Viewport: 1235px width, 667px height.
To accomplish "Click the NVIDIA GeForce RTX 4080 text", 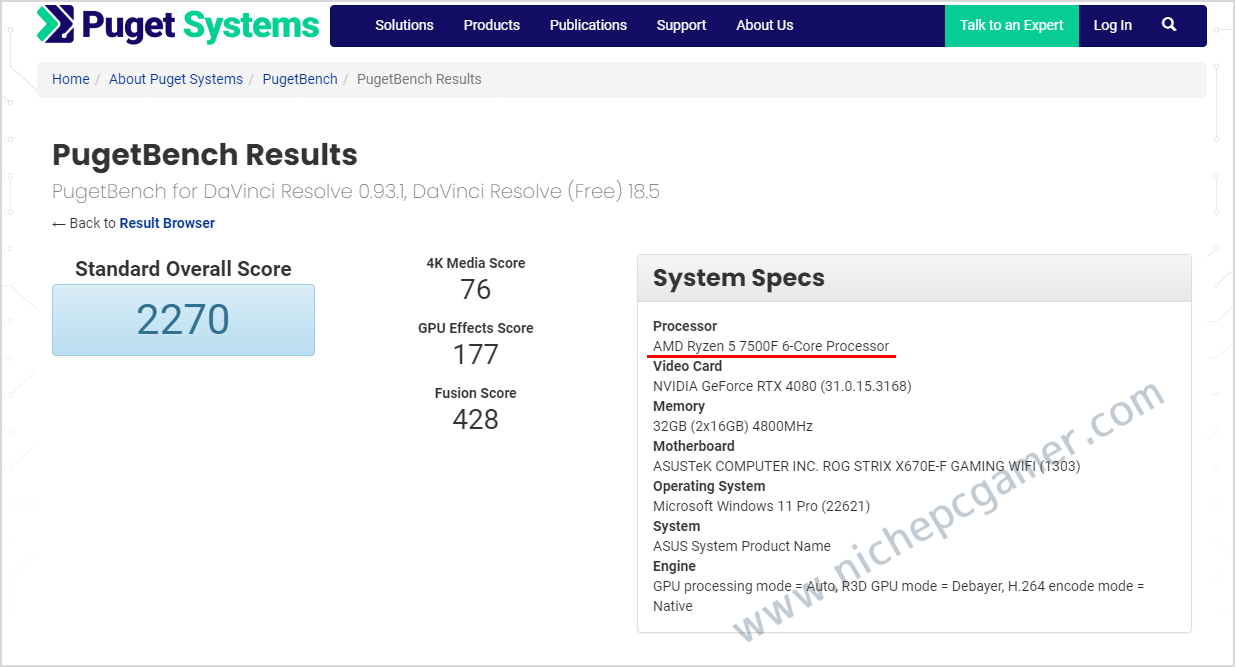I will [x=782, y=386].
